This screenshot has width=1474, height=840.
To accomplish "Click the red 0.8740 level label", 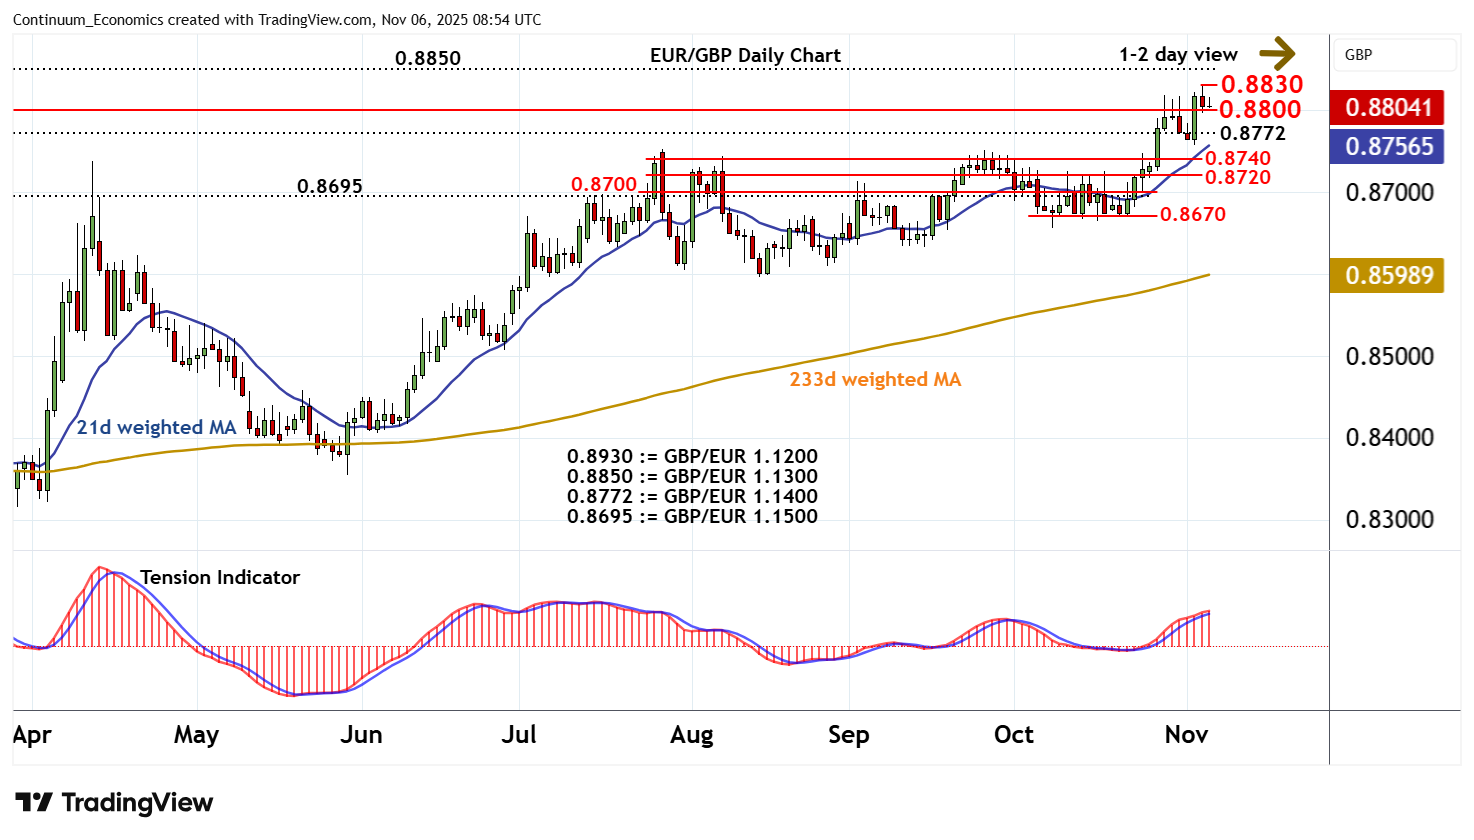I will tap(1237, 158).
